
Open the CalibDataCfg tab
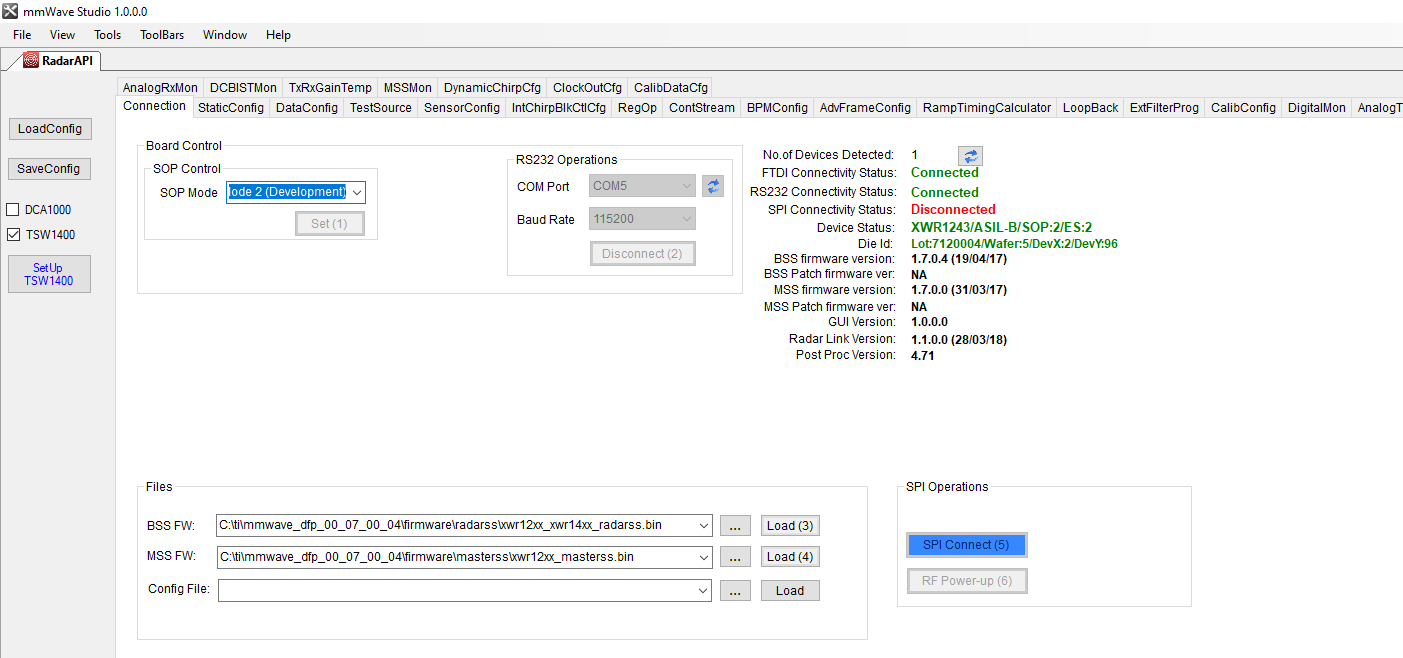pyautogui.click(x=671, y=87)
